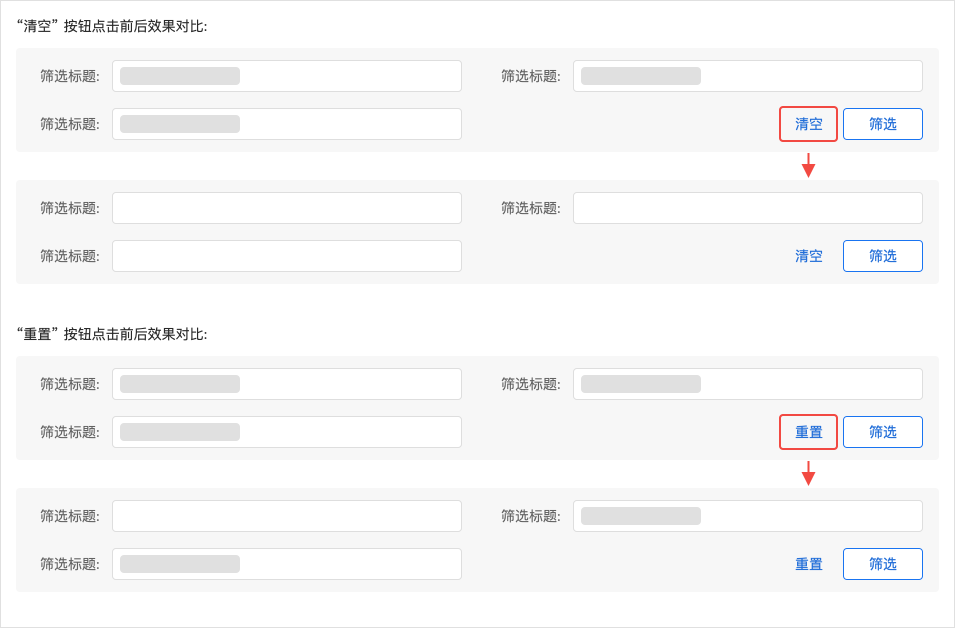Click the red-outlined 清空 button
The width and height of the screenshot is (955, 628).
[808, 124]
